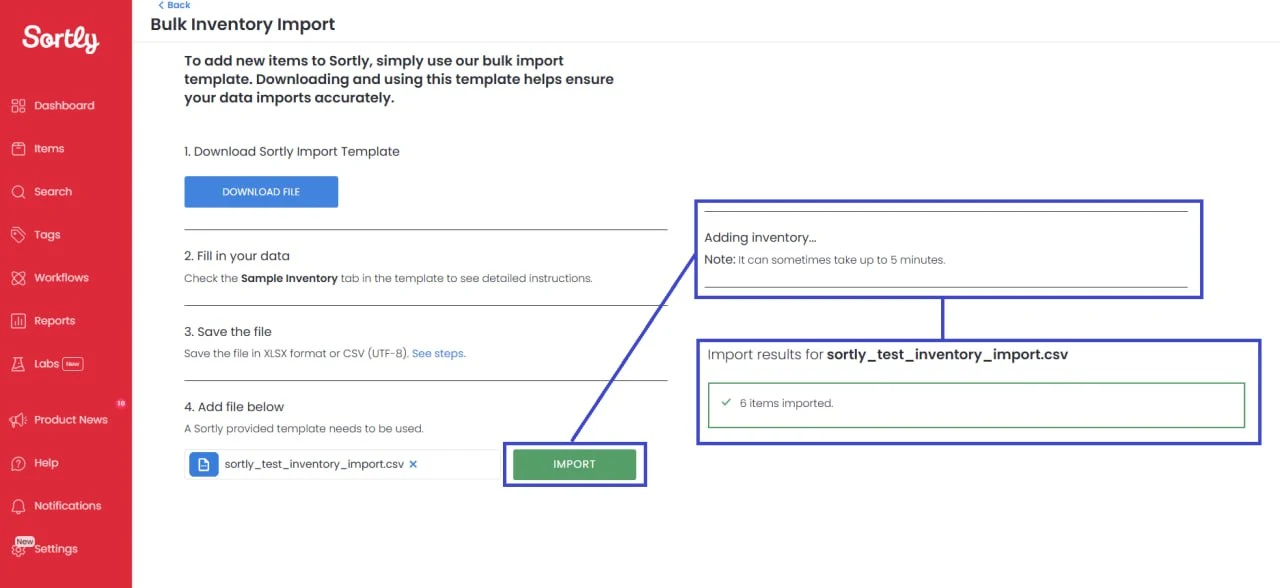The image size is (1280, 588).
Task: Click the Workflows icon
Action: (x=18, y=278)
